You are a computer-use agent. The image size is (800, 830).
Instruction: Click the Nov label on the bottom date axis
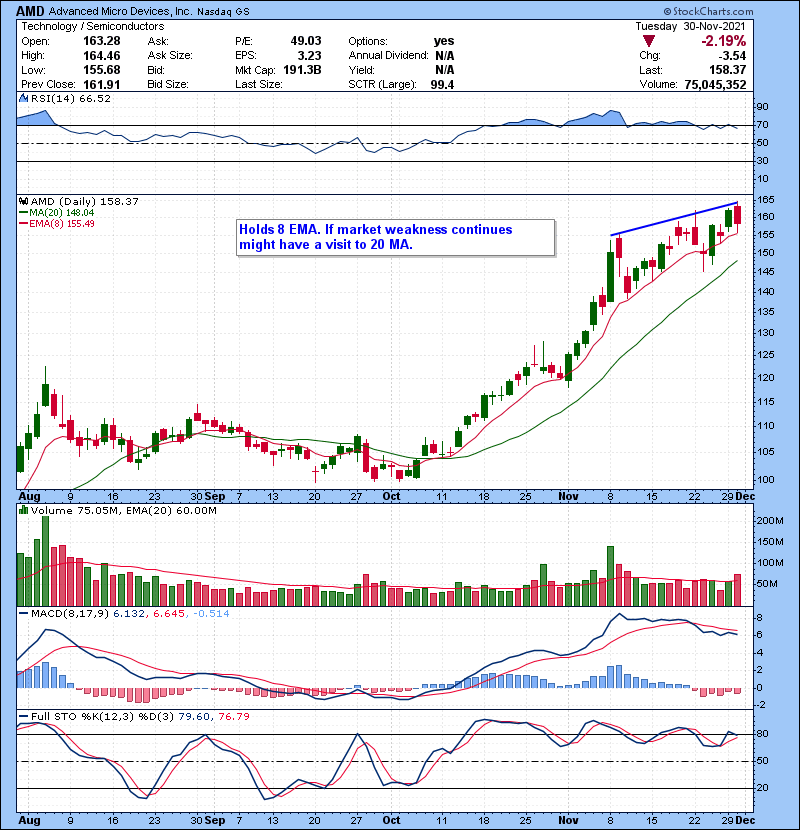click(x=568, y=820)
